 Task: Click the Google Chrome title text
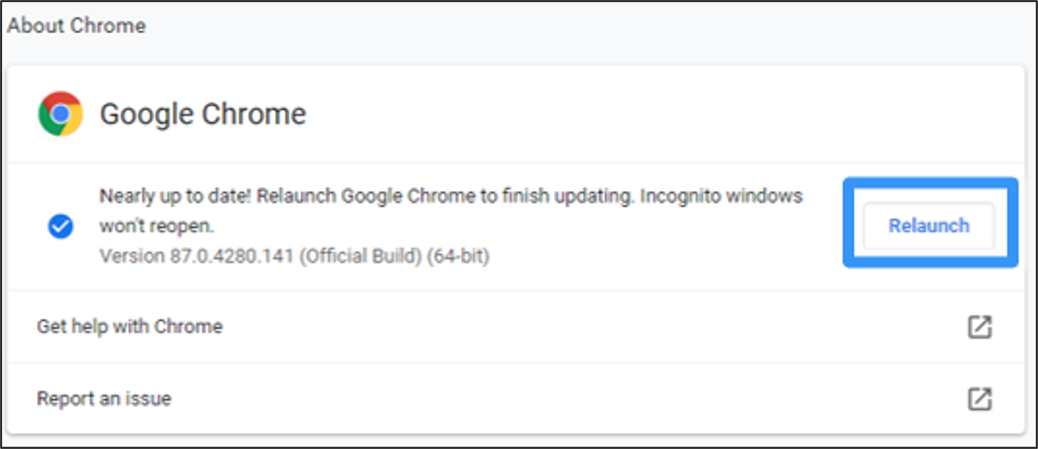pos(202,114)
